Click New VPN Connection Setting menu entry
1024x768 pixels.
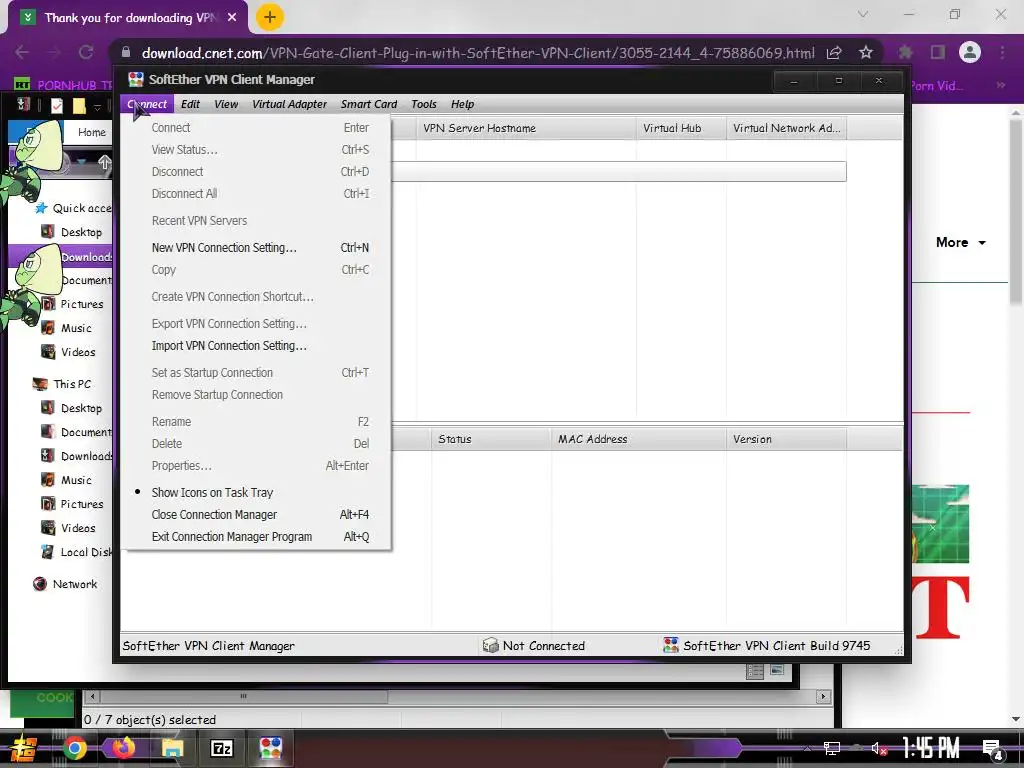tap(259, 248)
